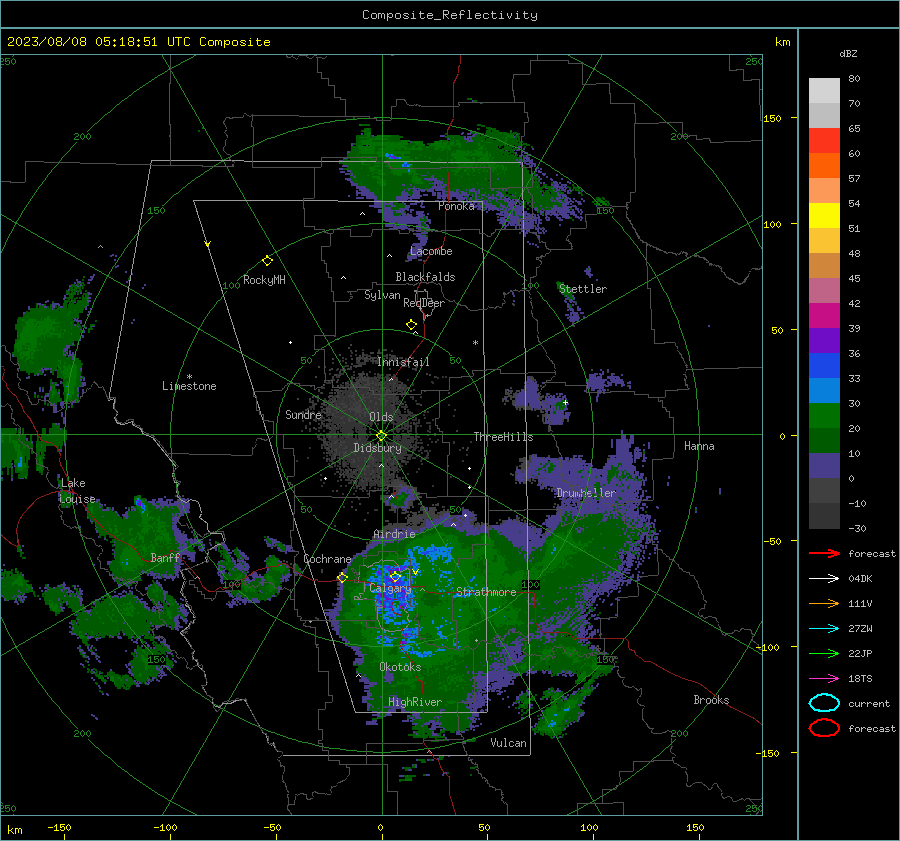Click the Limestone label
900x841 pixels.
pyautogui.click(x=189, y=386)
